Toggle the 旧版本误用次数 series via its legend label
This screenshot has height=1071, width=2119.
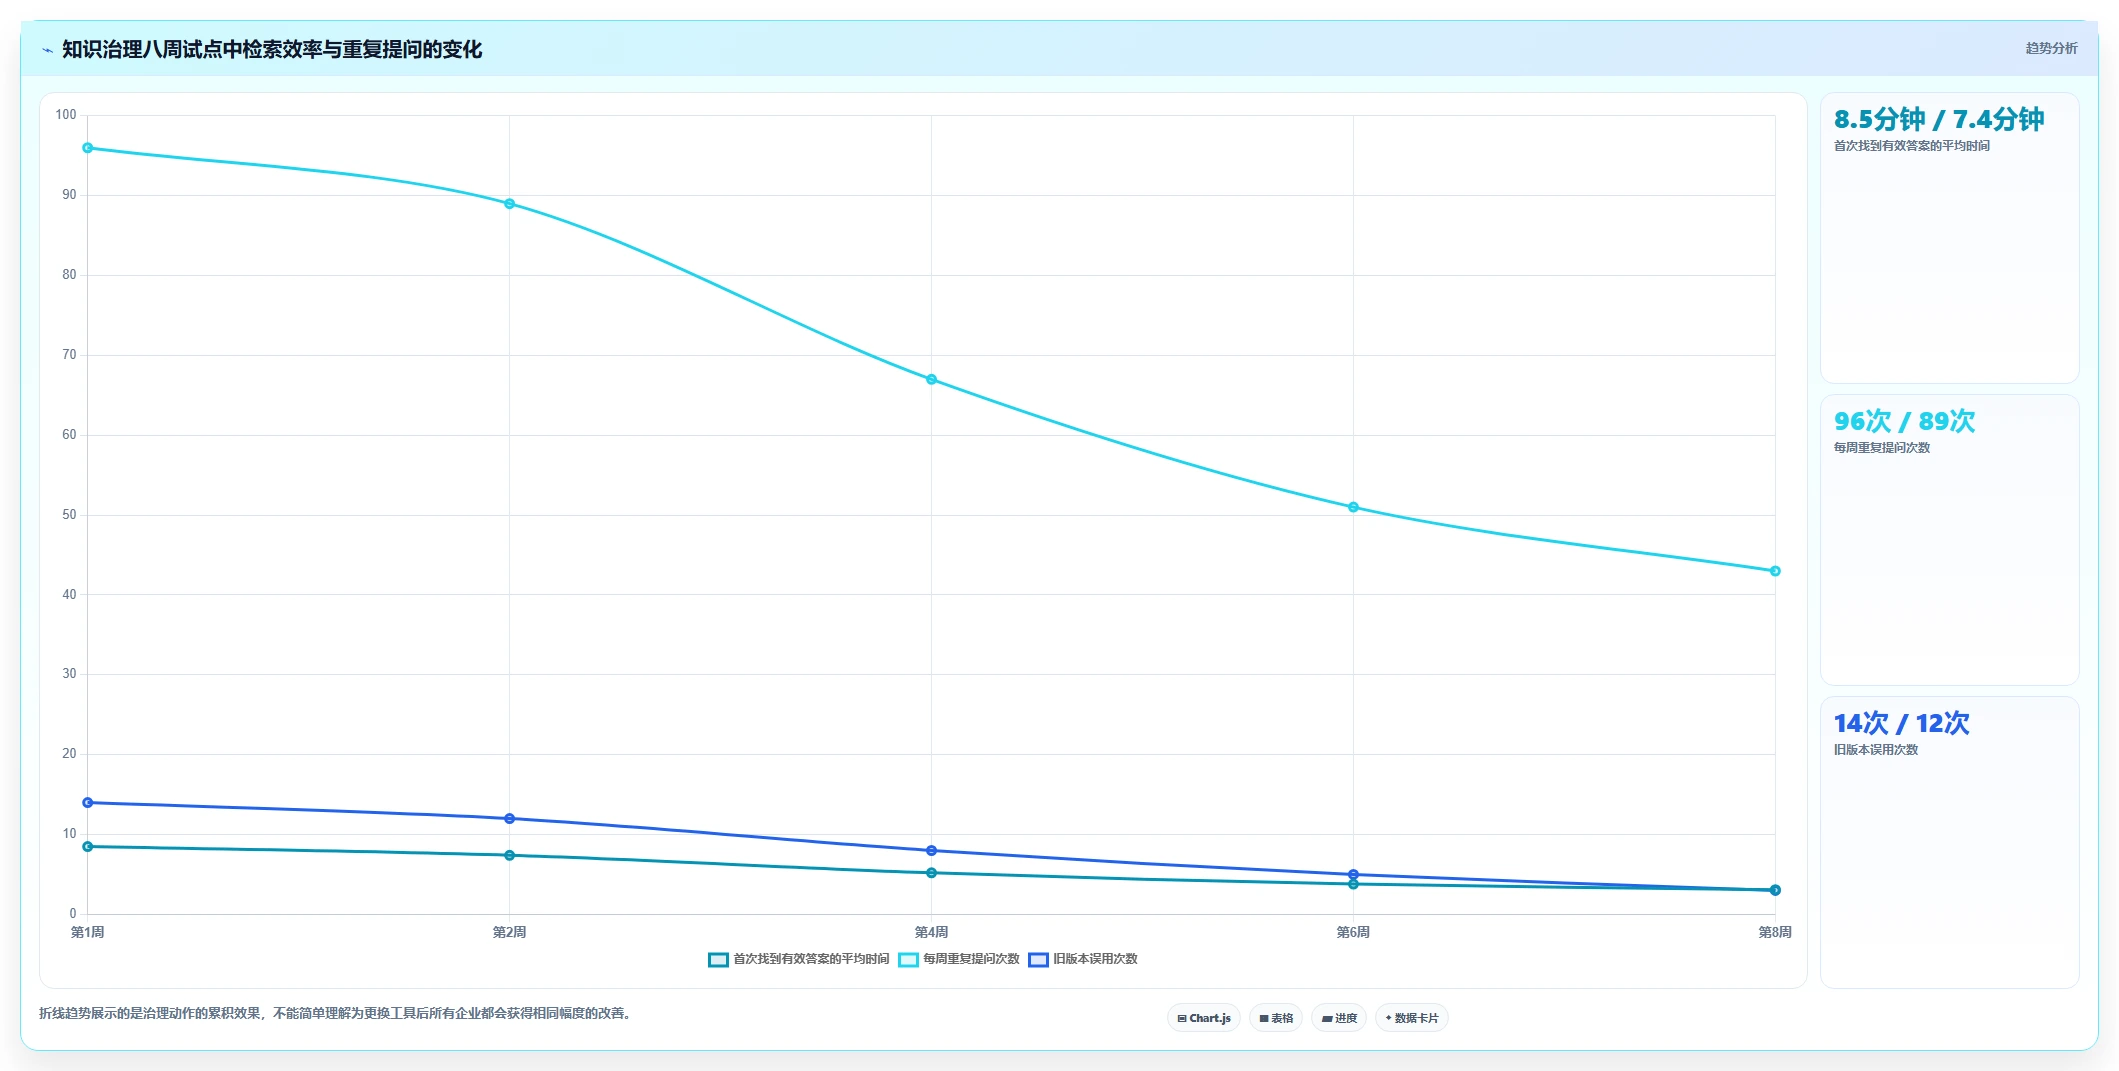coord(1095,959)
